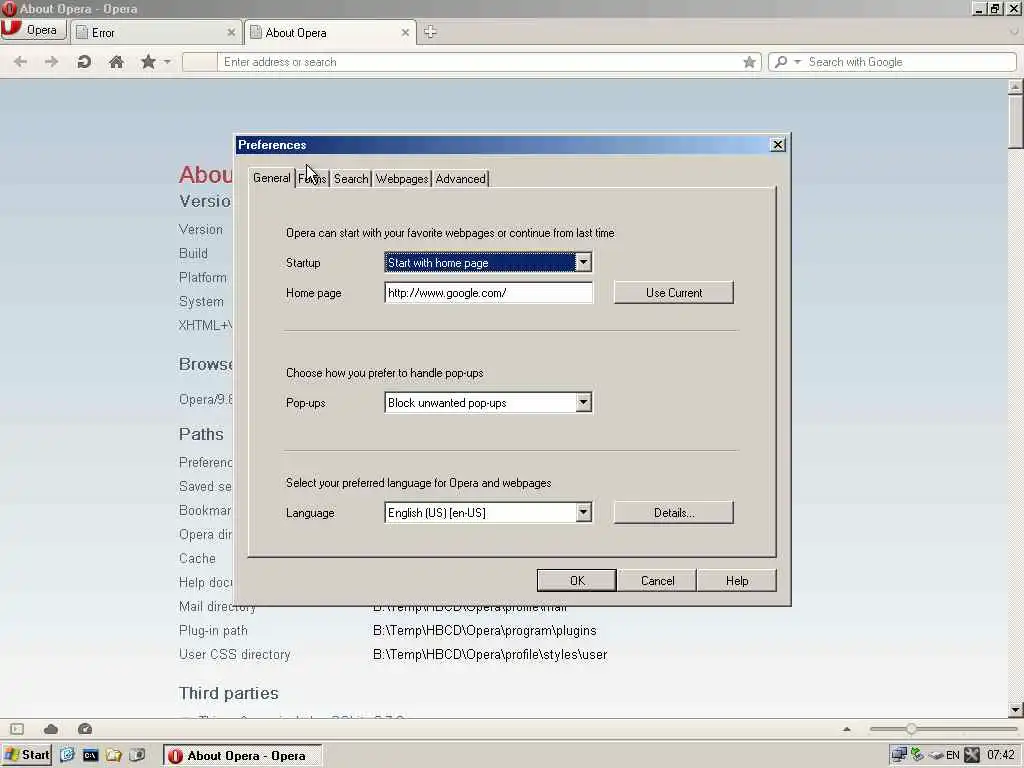Switch to Forms preferences tab
The image size is (1024, 768).
click(312, 179)
